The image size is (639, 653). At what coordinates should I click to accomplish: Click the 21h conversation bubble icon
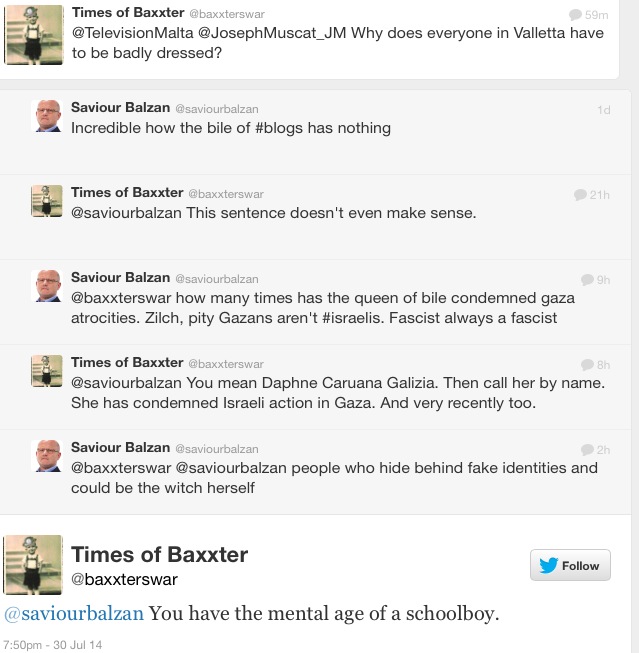click(x=580, y=195)
